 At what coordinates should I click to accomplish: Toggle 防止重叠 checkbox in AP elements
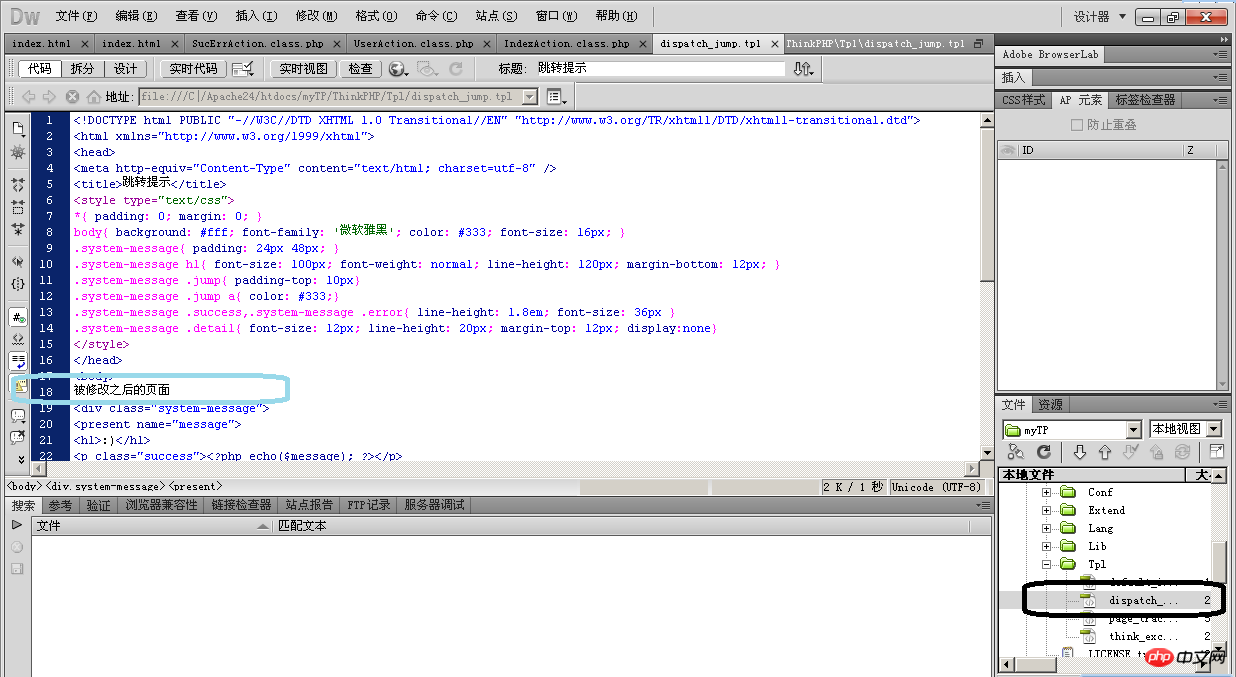pyautogui.click(x=1077, y=125)
